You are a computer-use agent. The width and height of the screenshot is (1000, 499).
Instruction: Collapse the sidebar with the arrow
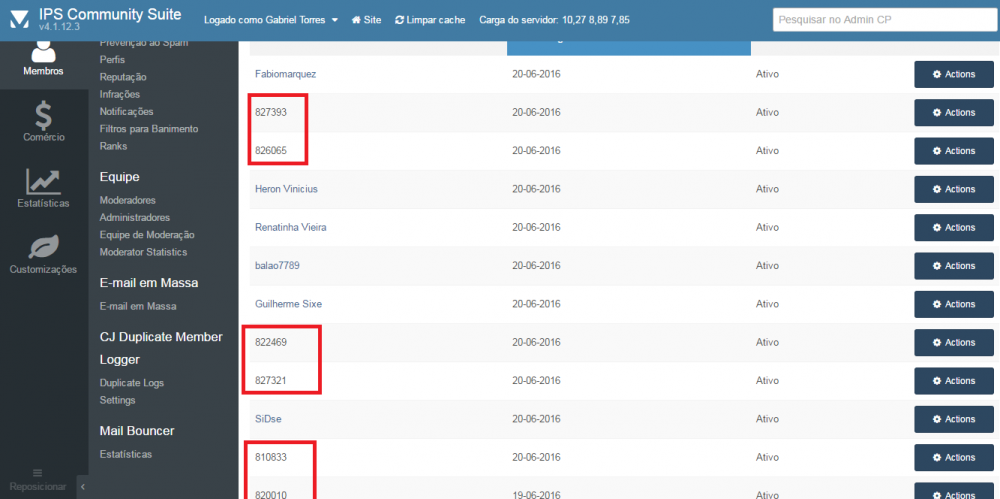click(x=82, y=486)
